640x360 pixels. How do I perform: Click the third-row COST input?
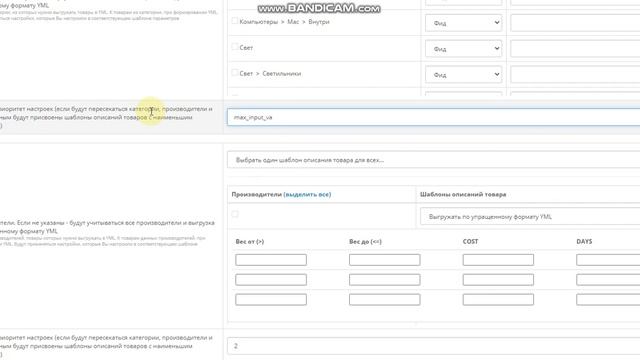[498, 300]
